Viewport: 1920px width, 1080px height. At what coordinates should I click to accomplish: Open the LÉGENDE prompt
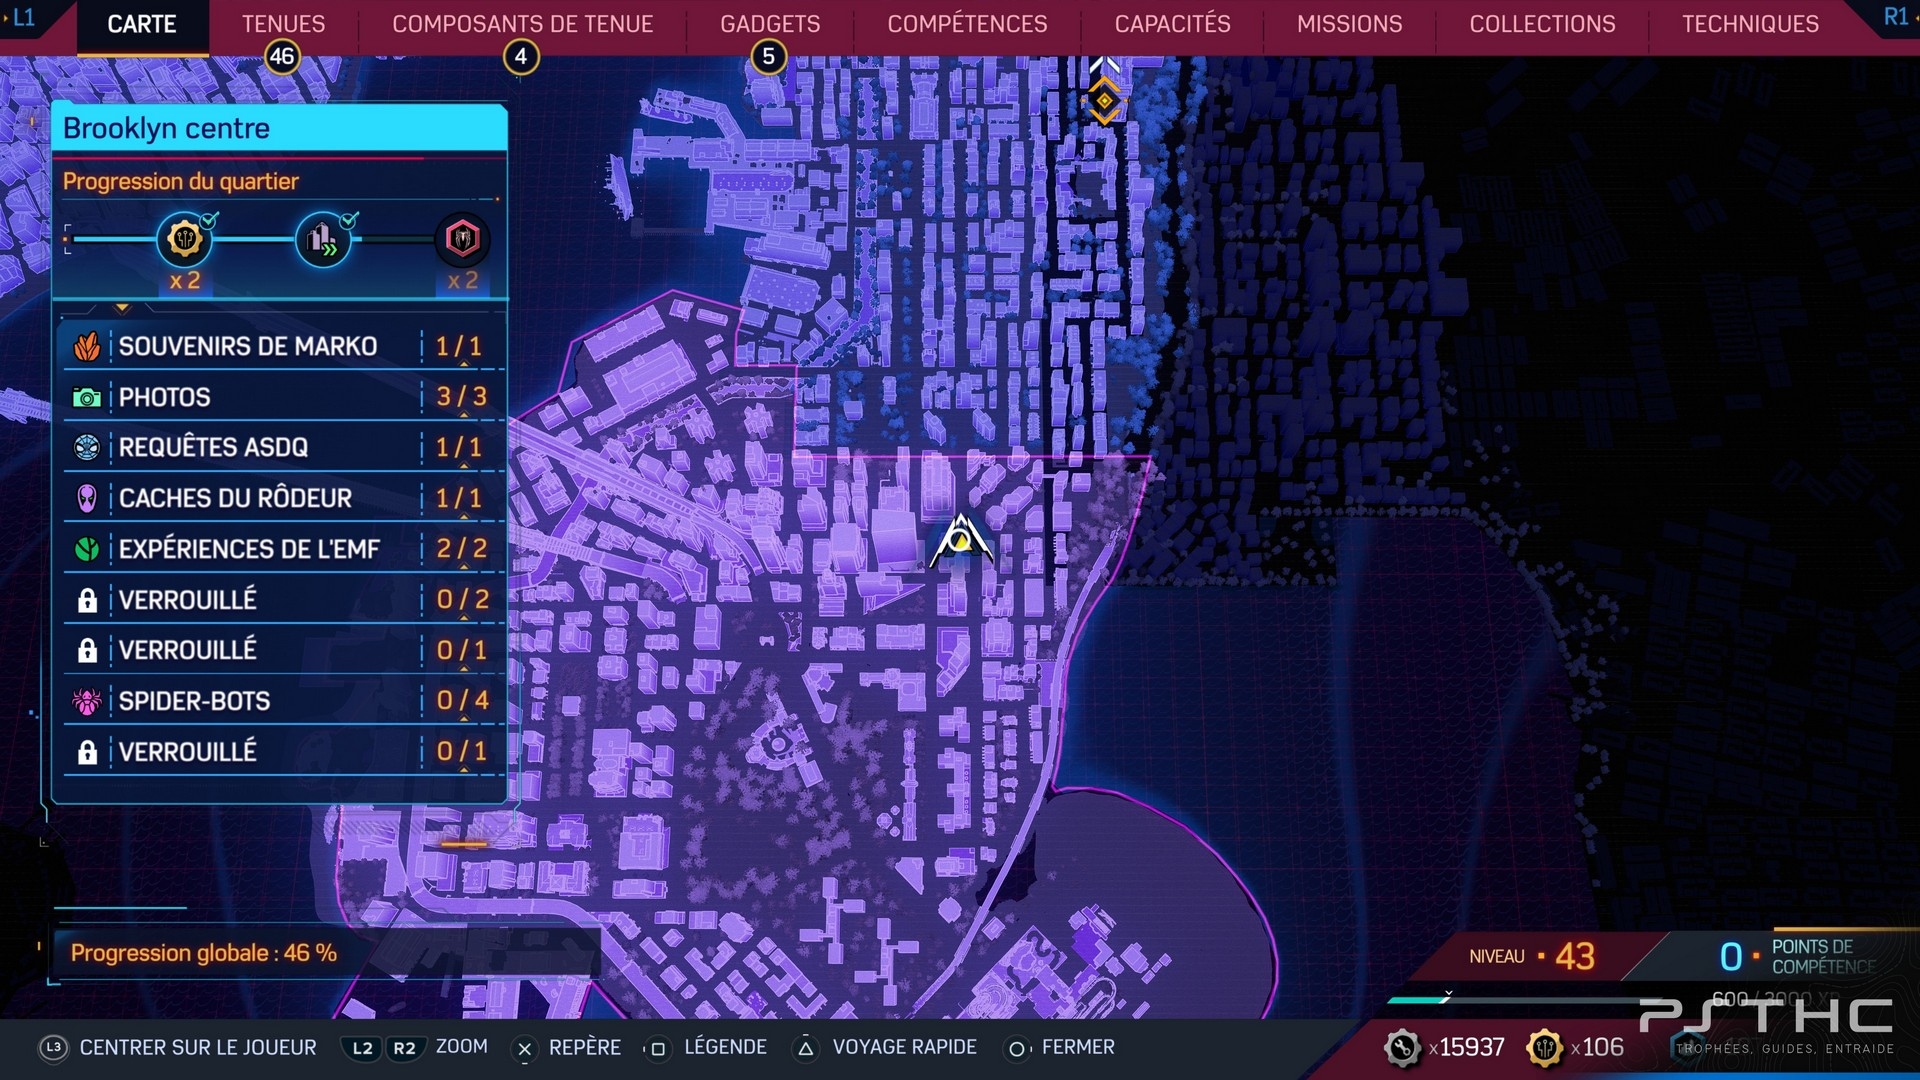pos(725,1047)
